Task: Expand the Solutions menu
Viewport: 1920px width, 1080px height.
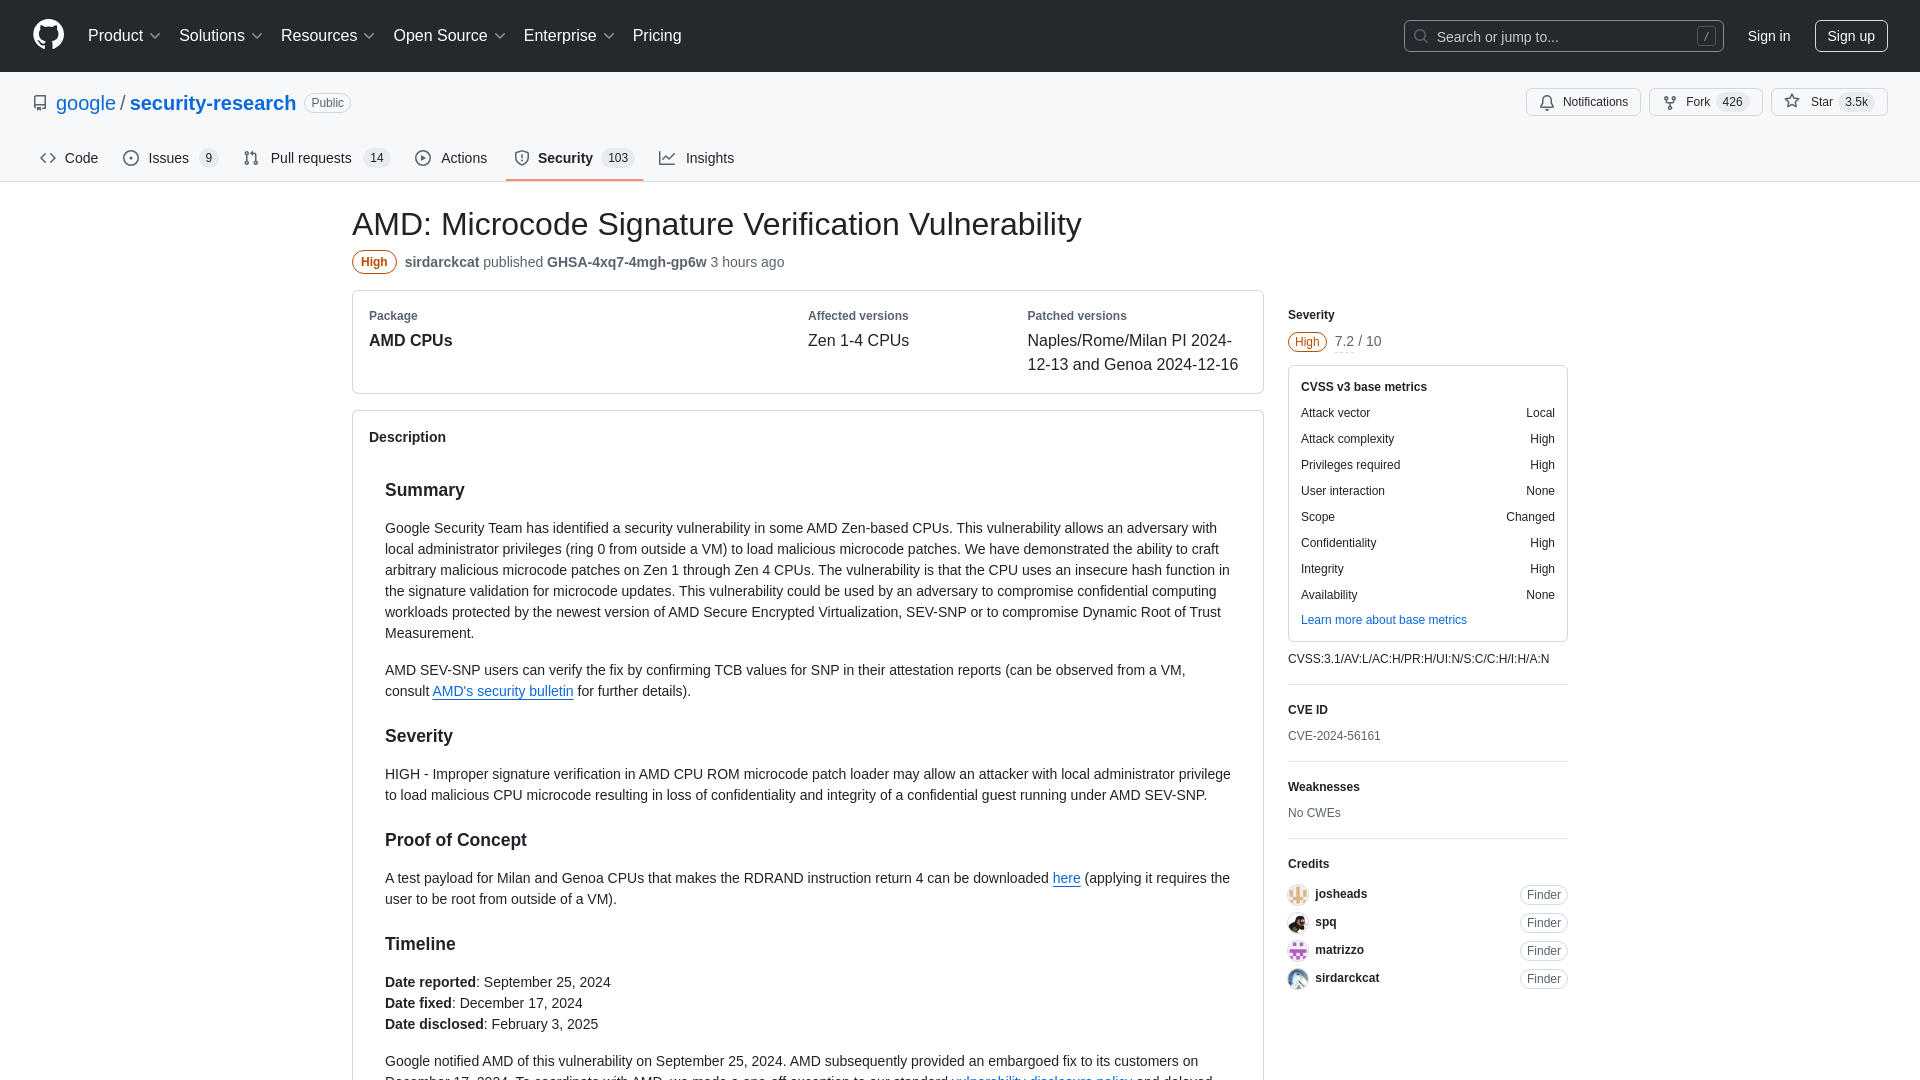Action: point(220,36)
